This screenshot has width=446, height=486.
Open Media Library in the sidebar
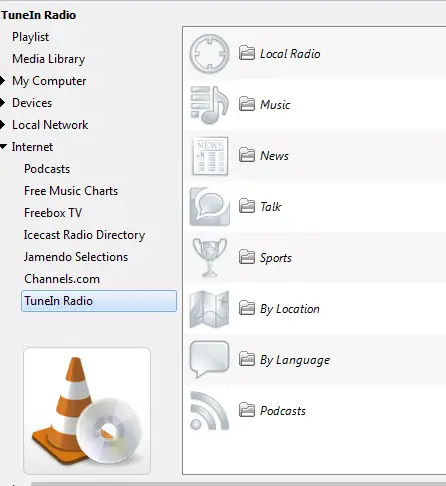click(x=49, y=59)
